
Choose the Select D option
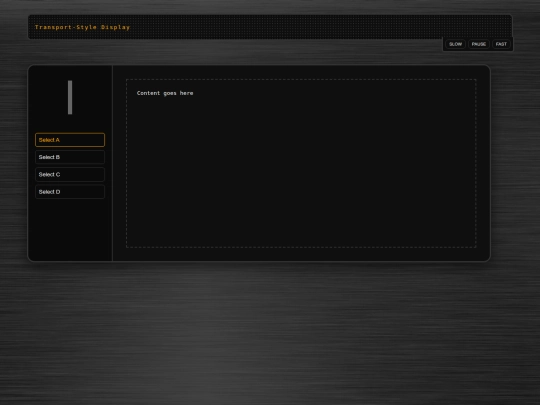pos(70,192)
